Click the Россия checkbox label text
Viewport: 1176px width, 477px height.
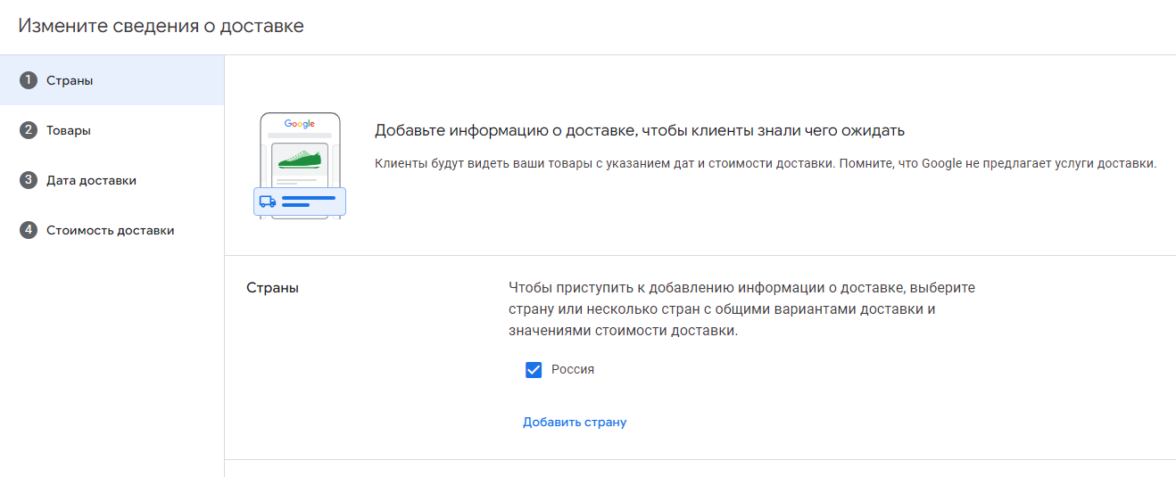(573, 370)
